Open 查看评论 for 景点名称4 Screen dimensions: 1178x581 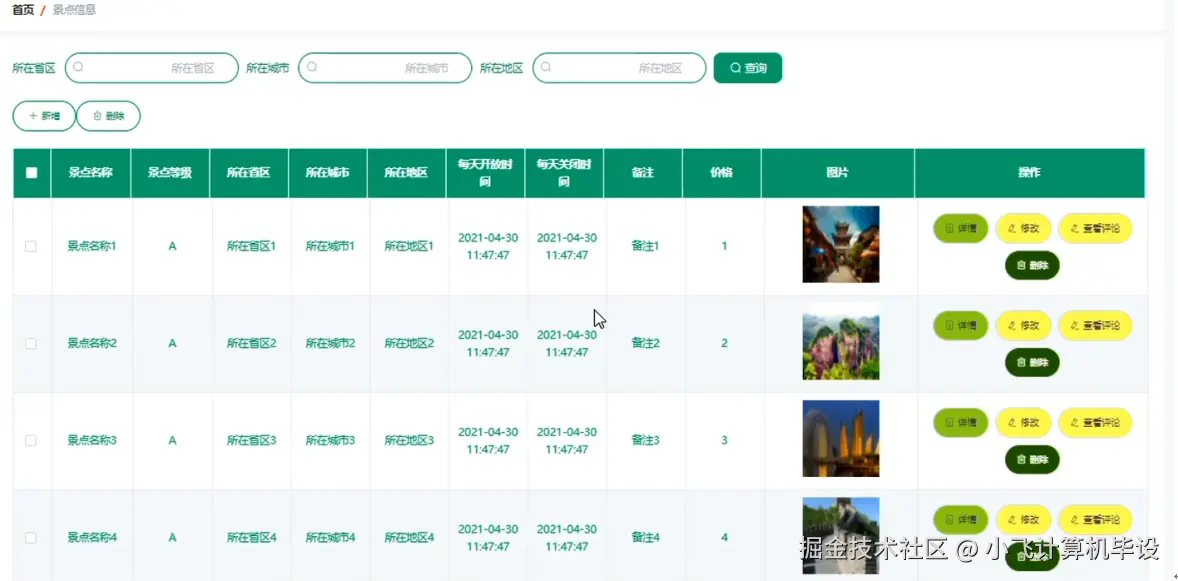pos(1095,519)
